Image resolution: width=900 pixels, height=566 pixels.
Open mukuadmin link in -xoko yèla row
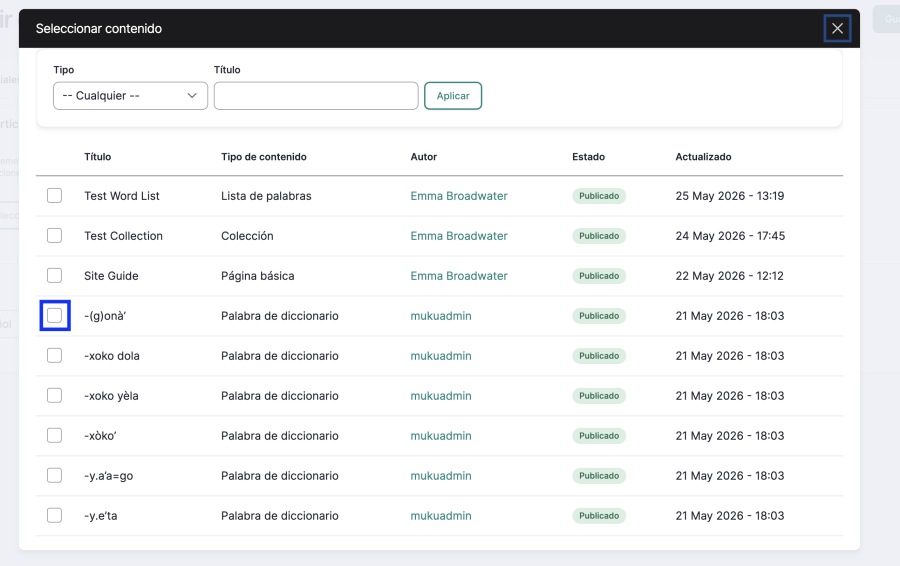click(441, 396)
